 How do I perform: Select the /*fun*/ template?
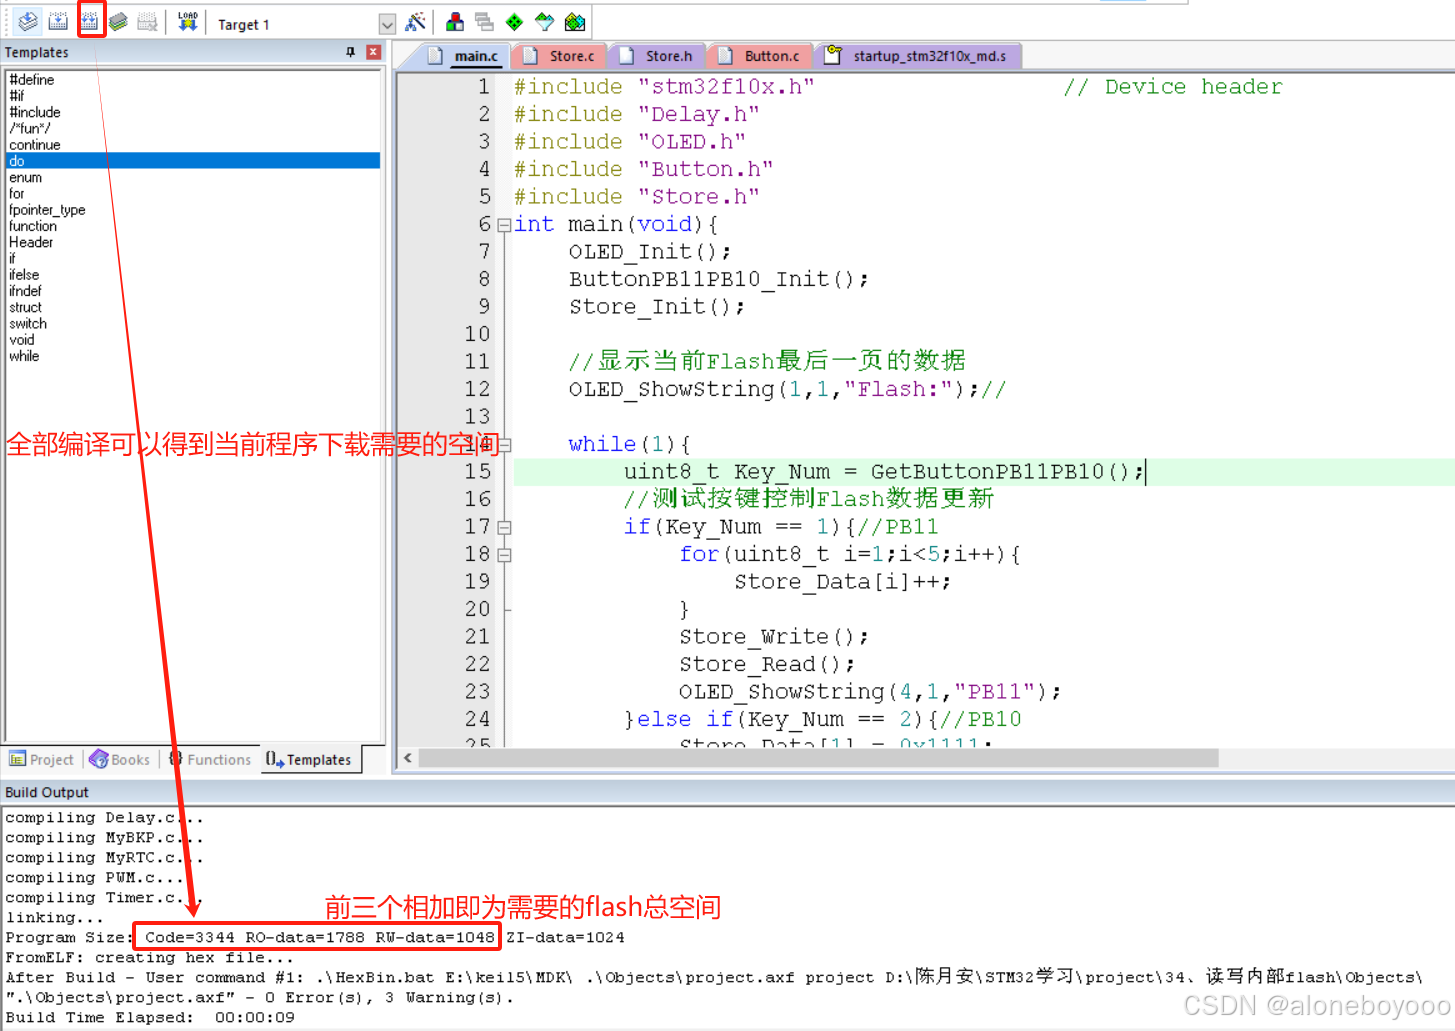click(x=30, y=128)
